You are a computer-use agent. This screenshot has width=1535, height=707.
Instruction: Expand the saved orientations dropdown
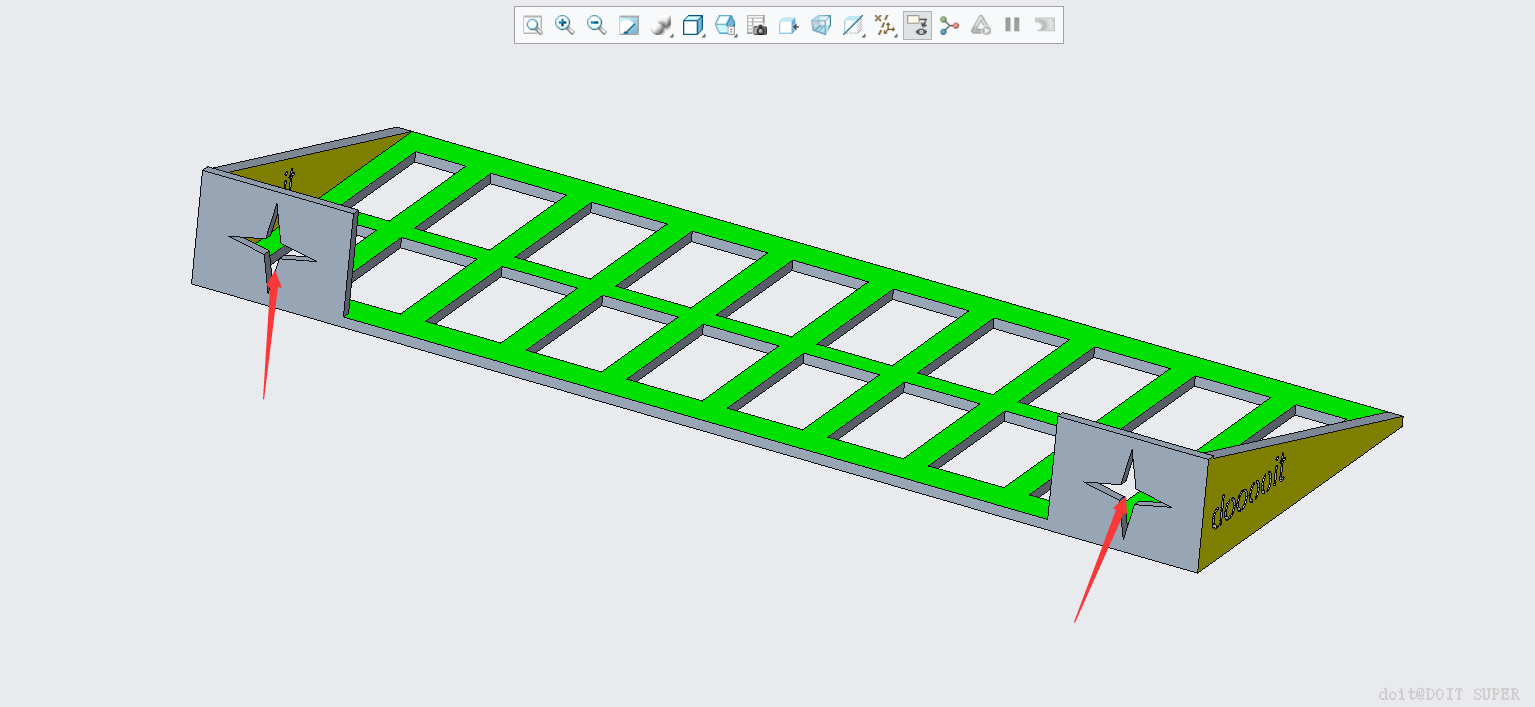[x=725, y=25]
